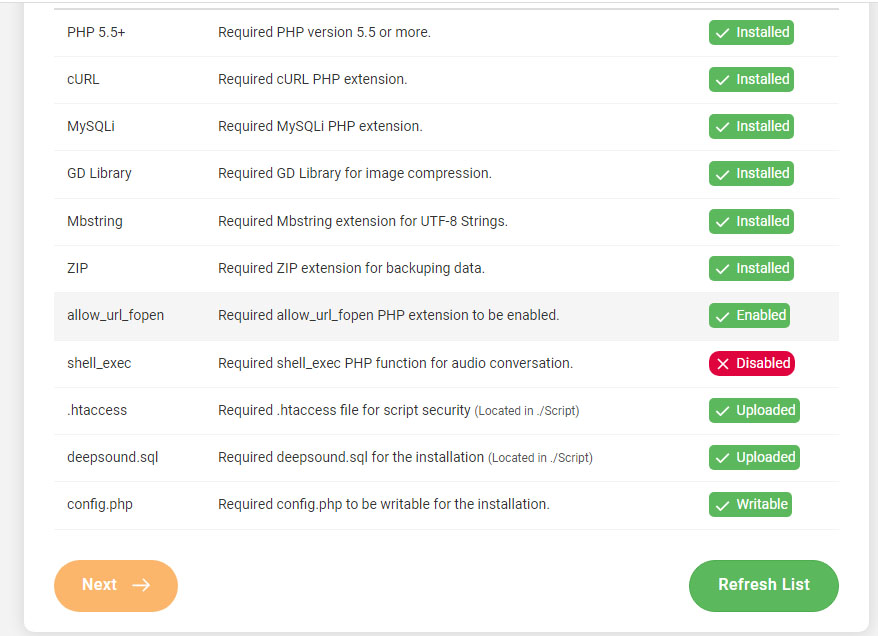Image resolution: width=878 pixels, height=636 pixels.
Task: Click the red shell_exec Disabled badge
Action: point(751,363)
